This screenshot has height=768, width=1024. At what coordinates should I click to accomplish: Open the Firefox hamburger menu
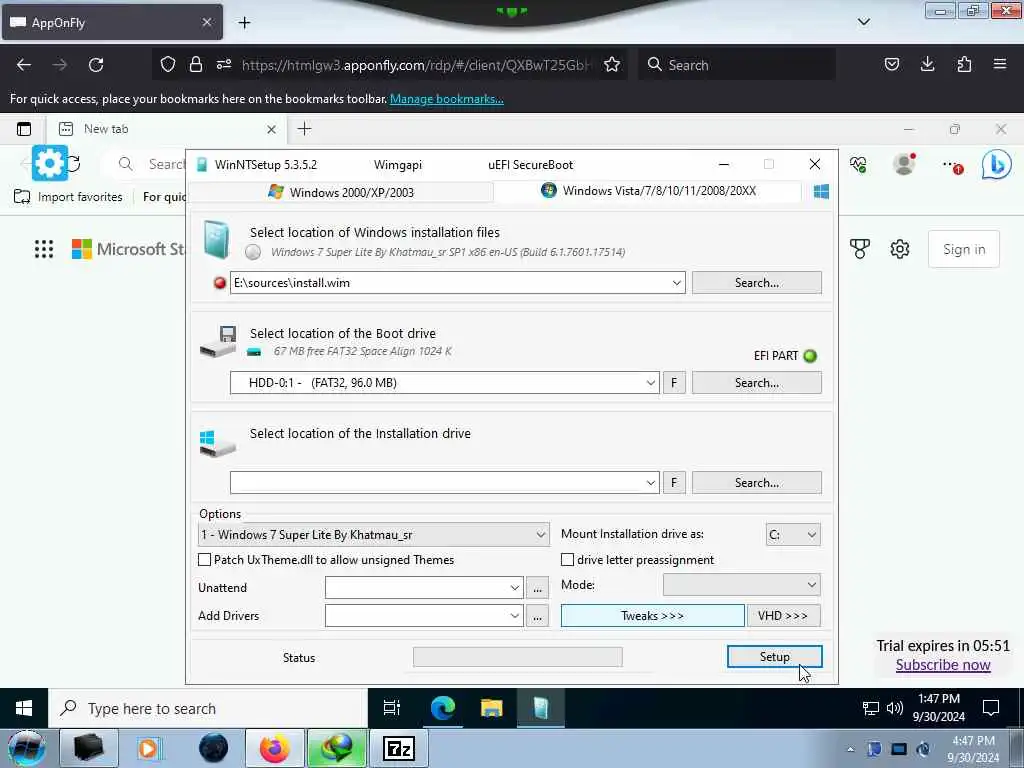click(x=1000, y=64)
